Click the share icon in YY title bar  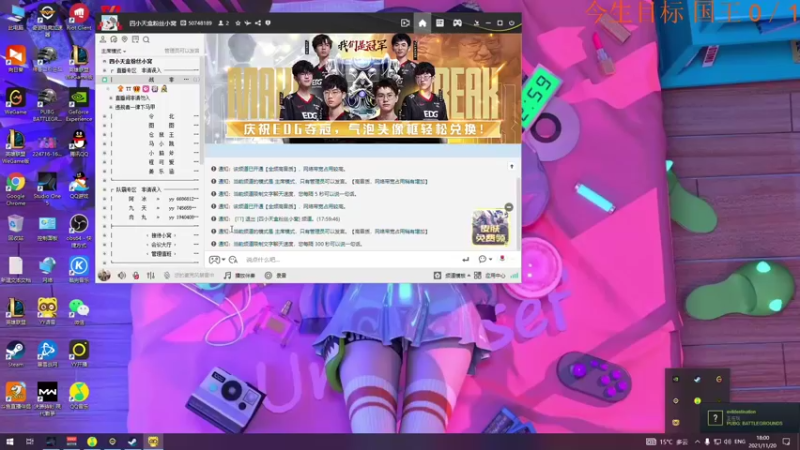tap(258, 23)
